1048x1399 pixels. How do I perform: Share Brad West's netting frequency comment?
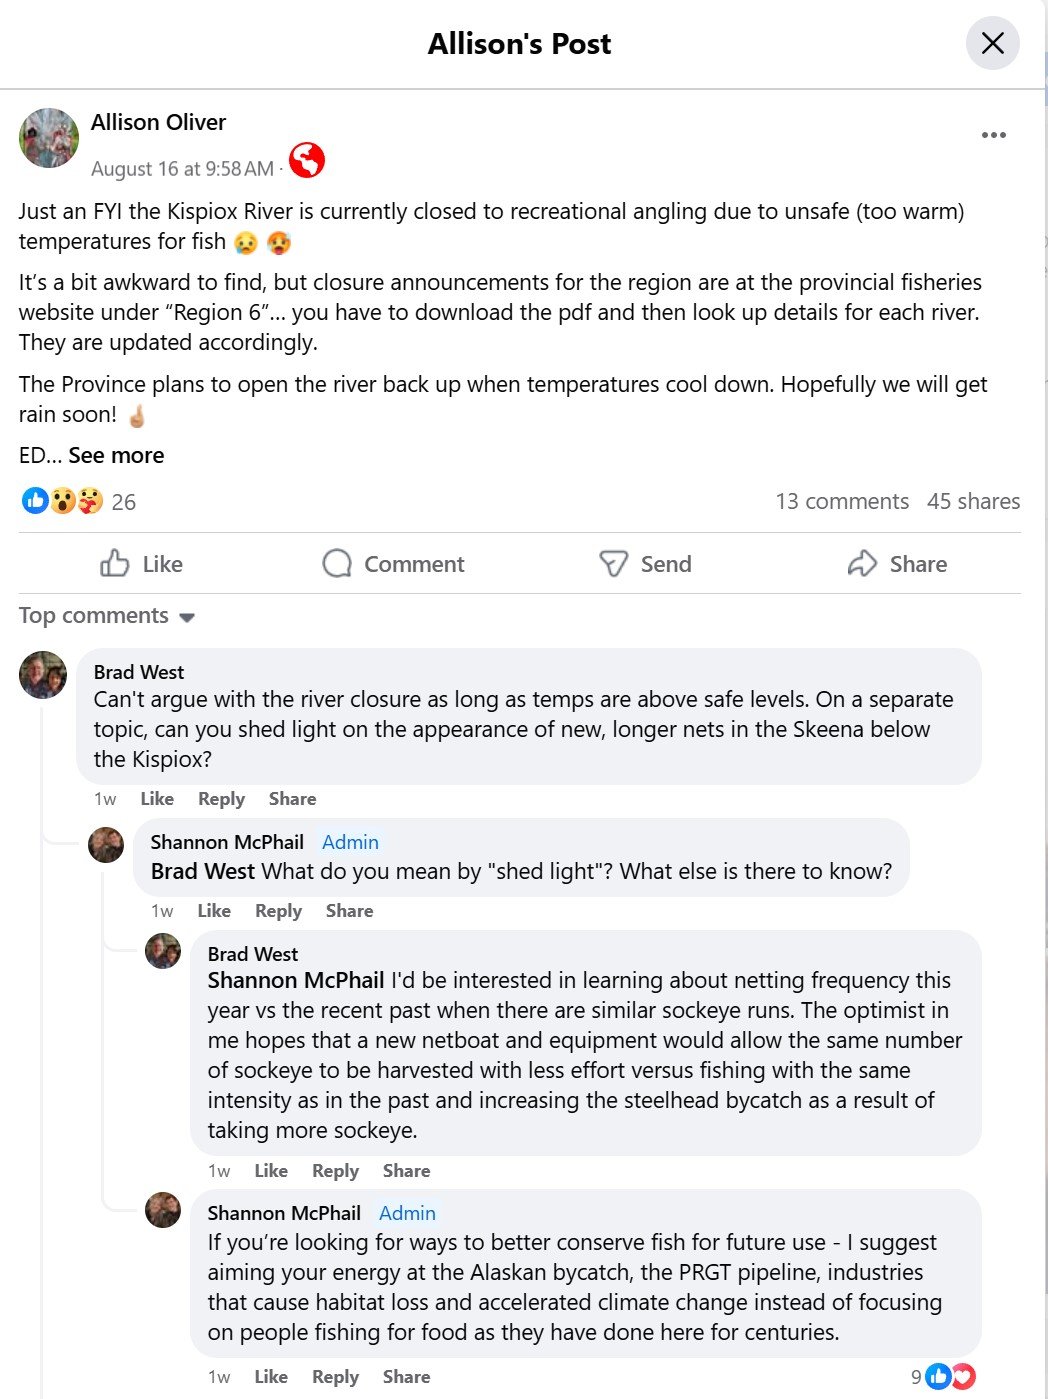click(x=406, y=1171)
